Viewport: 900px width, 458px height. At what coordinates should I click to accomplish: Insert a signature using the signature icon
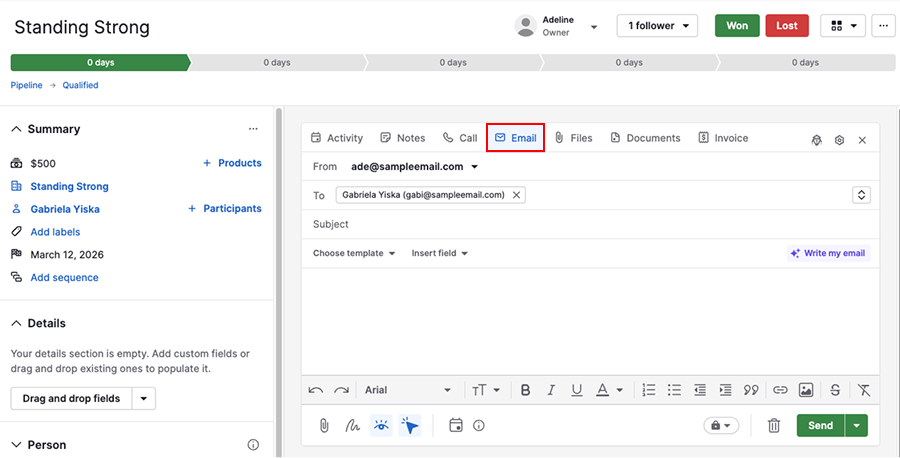pyautogui.click(x=352, y=426)
